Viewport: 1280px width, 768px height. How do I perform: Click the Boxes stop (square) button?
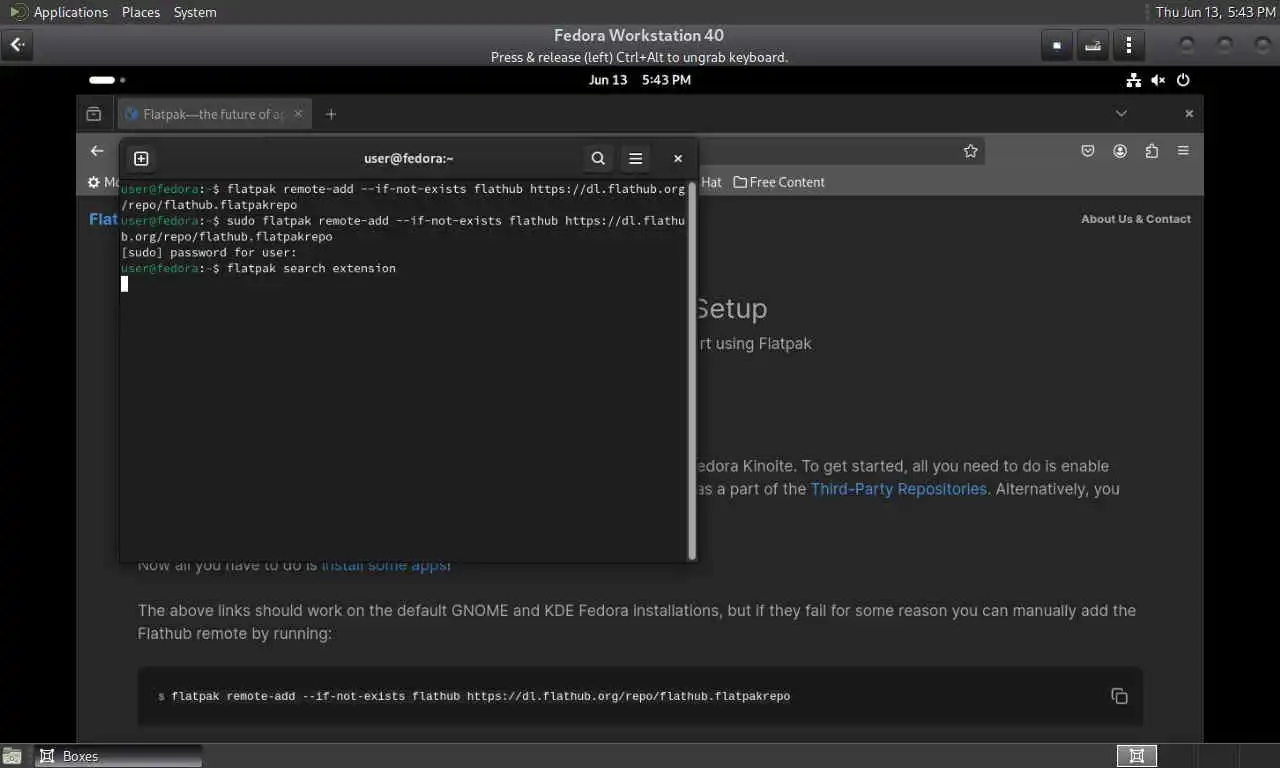point(1057,45)
